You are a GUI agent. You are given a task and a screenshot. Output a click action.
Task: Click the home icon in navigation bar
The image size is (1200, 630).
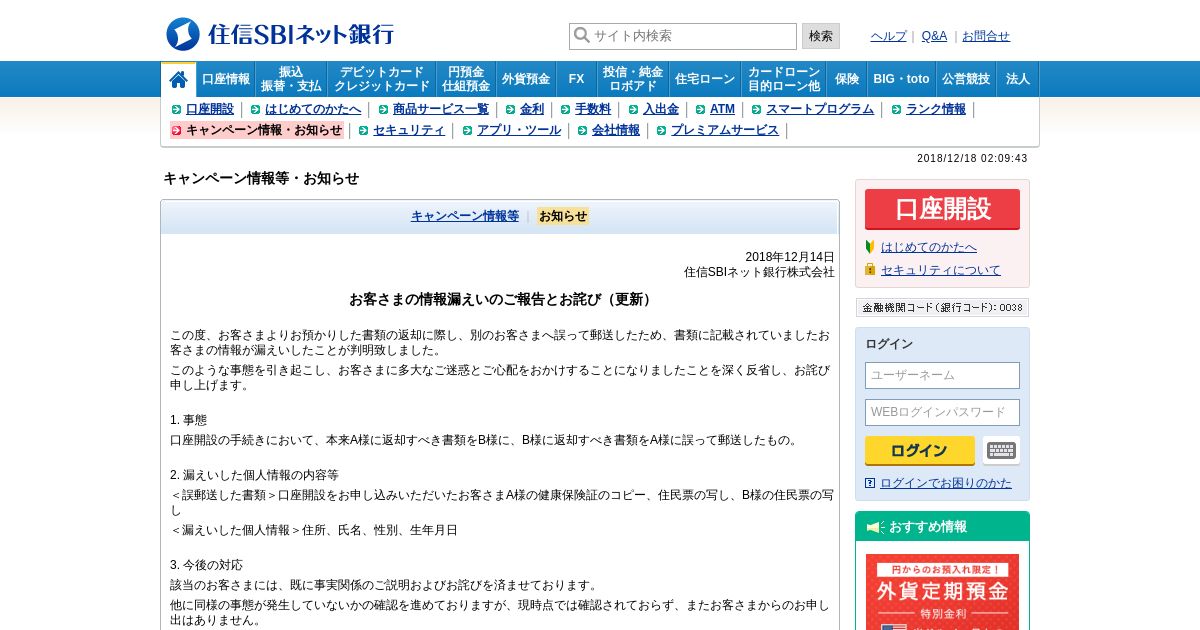click(178, 79)
